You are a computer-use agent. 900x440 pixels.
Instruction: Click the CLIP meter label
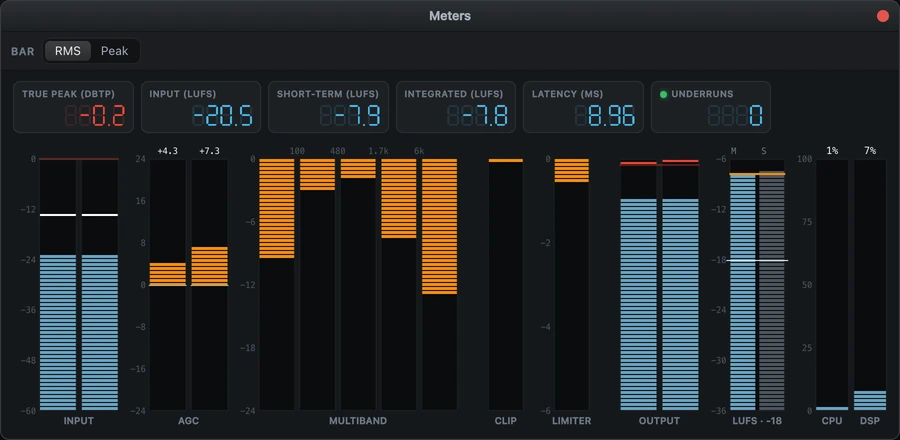[x=506, y=421]
